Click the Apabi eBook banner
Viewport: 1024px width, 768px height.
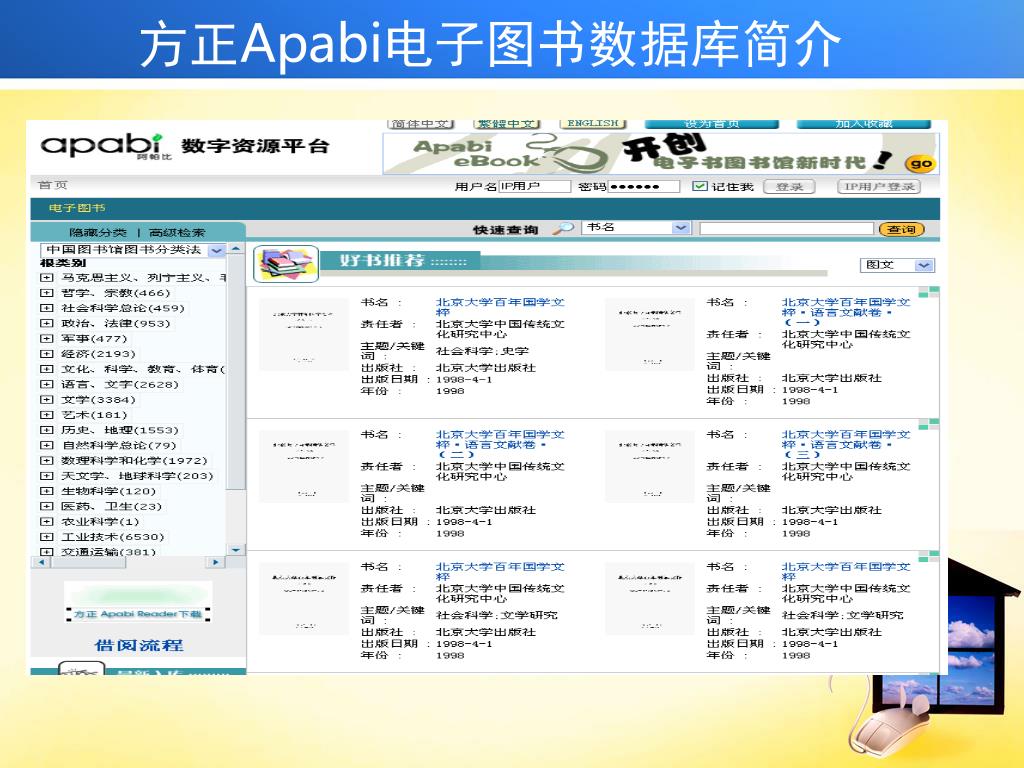tap(660, 153)
